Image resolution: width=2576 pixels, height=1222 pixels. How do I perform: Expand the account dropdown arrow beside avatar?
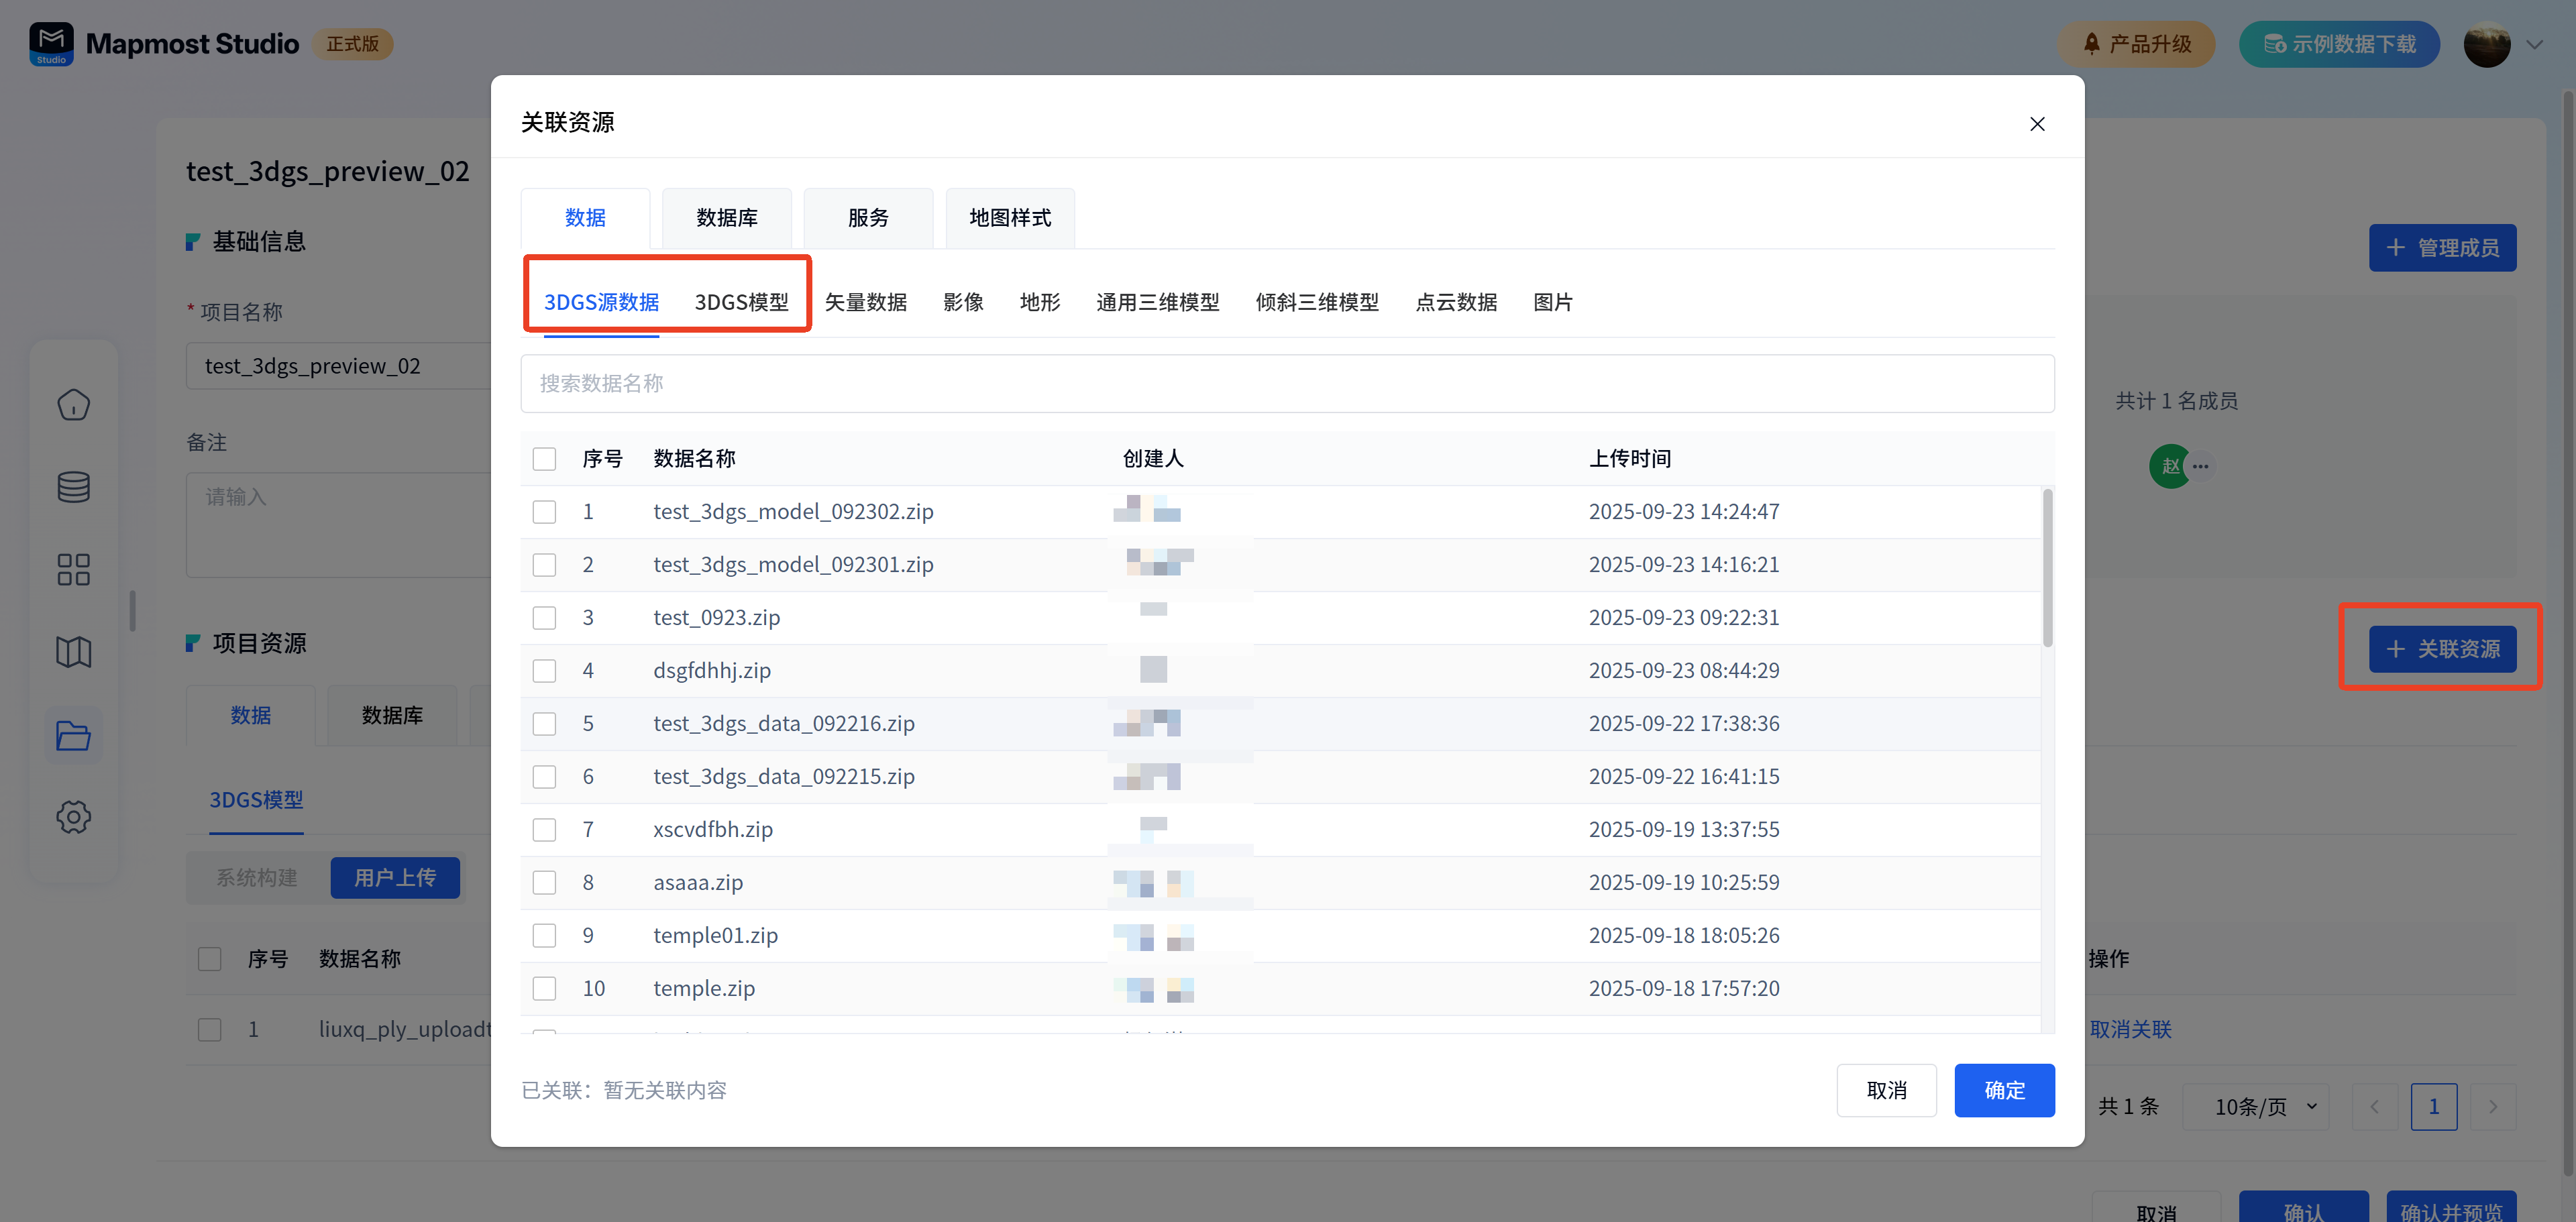[2534, 44]
